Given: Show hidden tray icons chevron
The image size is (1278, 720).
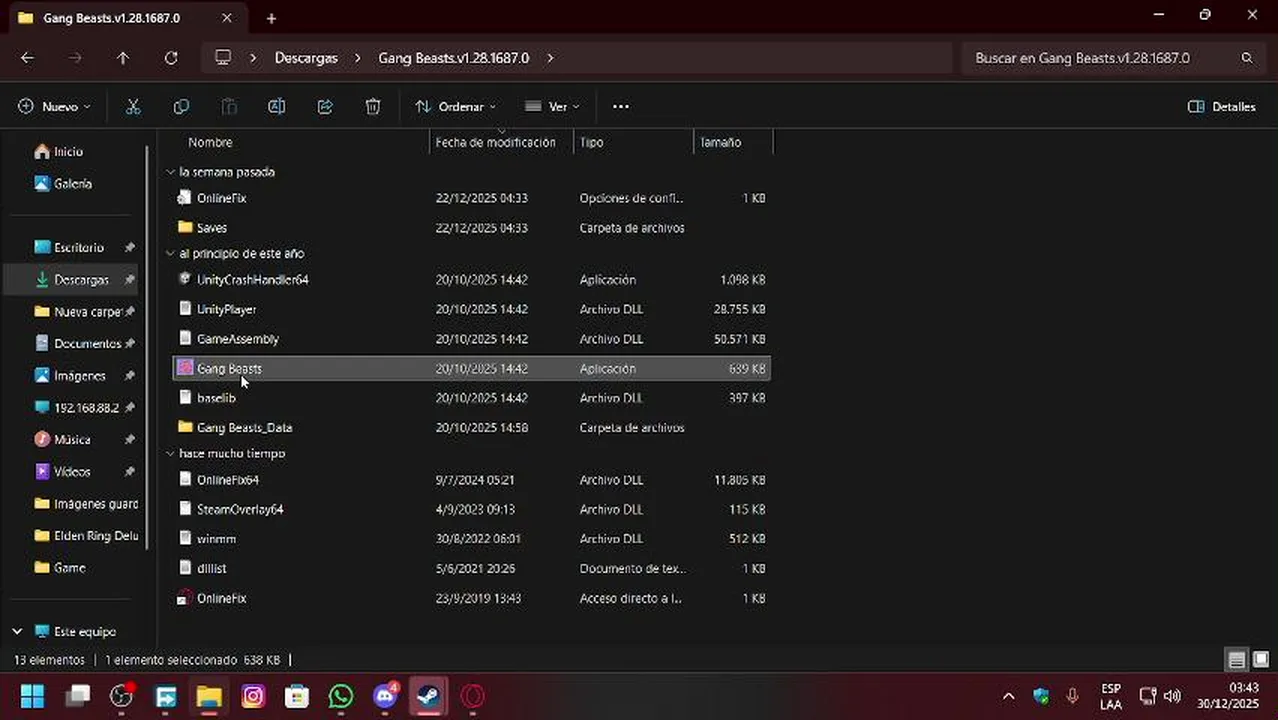Looking at the screenshot, I should [1009, 696].
